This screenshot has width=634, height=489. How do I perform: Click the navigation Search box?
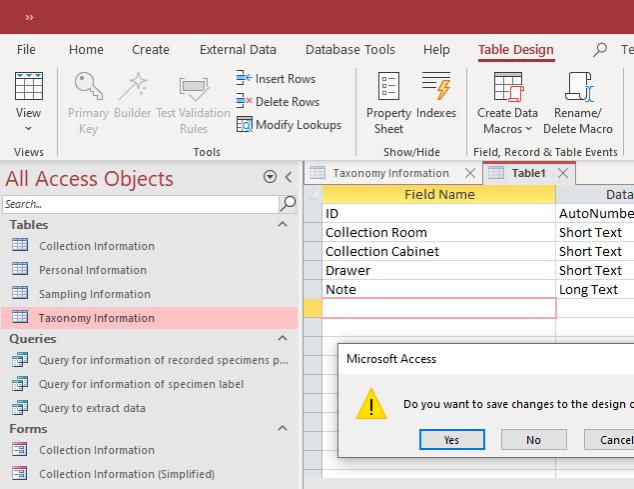(140, 204)
